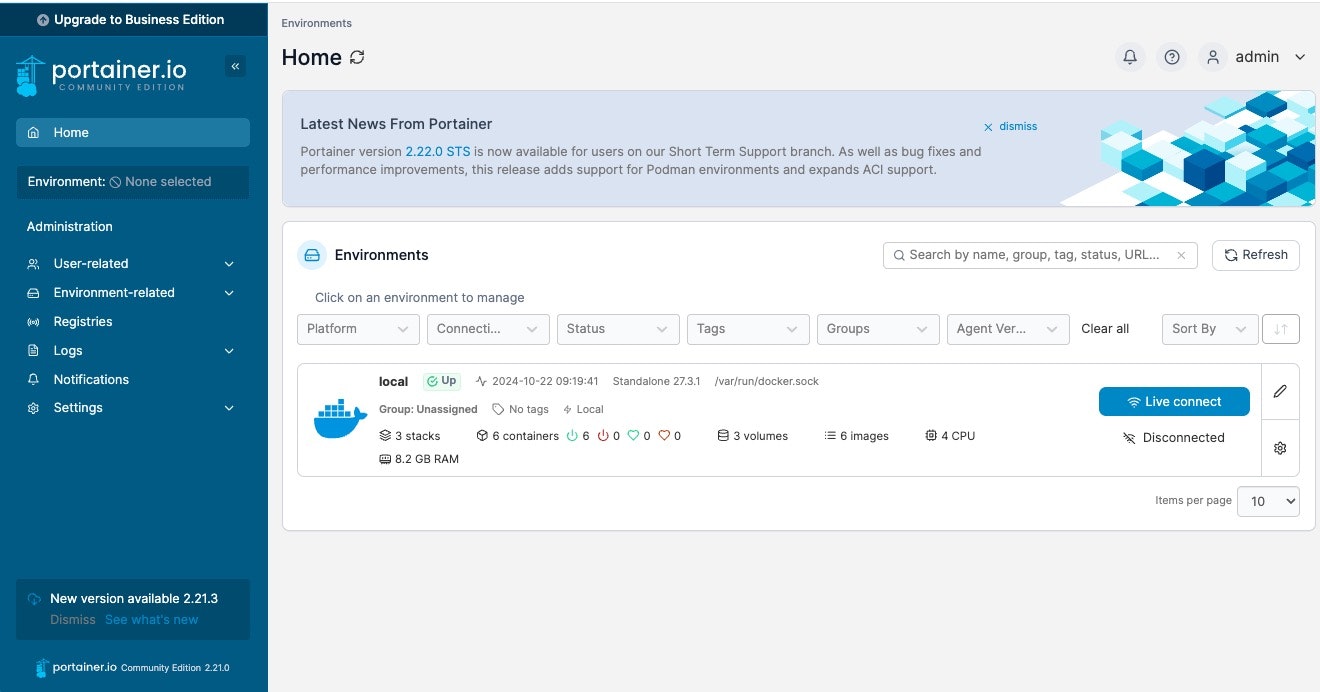Click Upgrade to Business Edition banner

(134, 19)
